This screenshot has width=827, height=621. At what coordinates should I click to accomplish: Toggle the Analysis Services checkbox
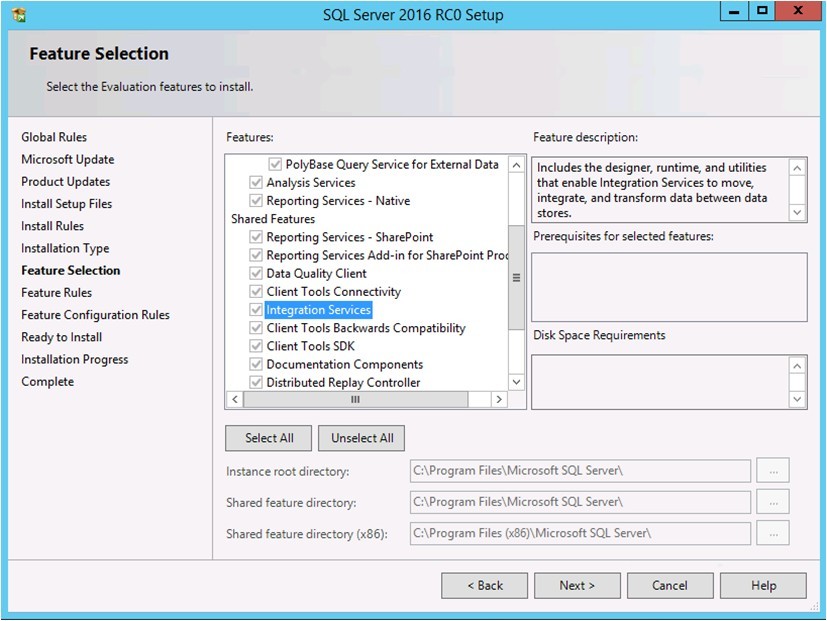(256, 183)
